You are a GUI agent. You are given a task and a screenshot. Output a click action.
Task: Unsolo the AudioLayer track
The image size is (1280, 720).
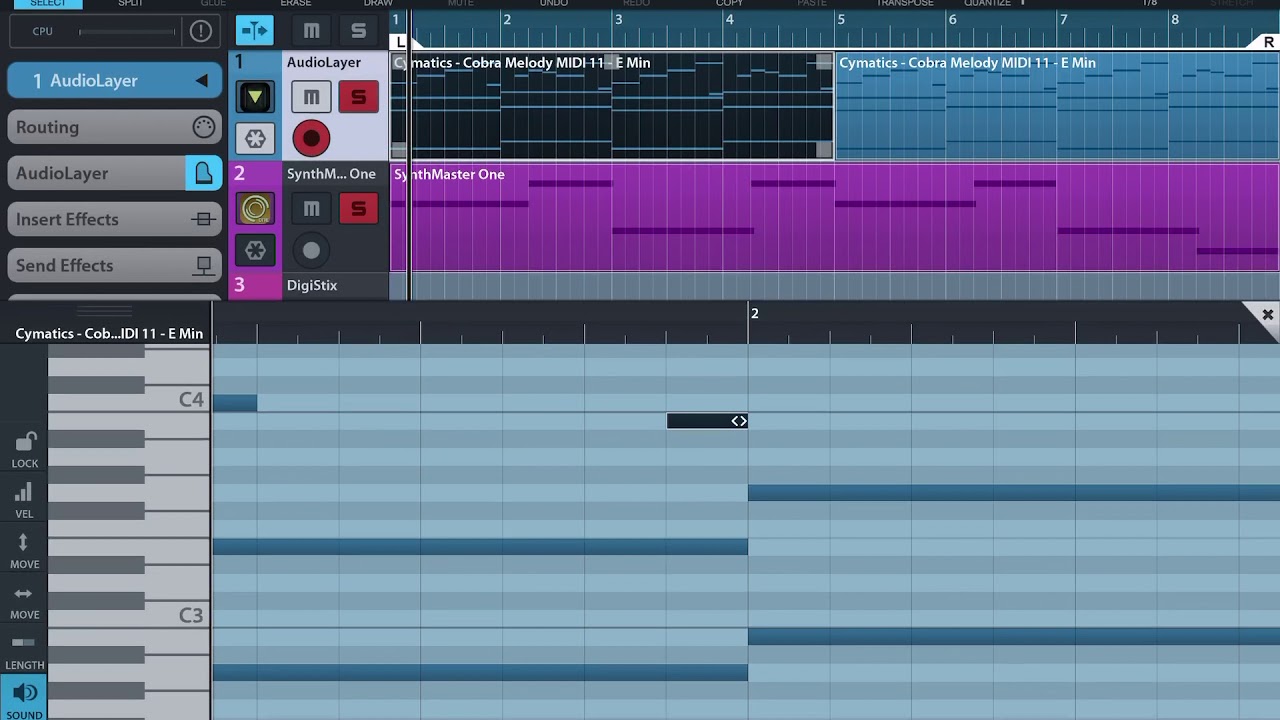[x=358, y=97]
